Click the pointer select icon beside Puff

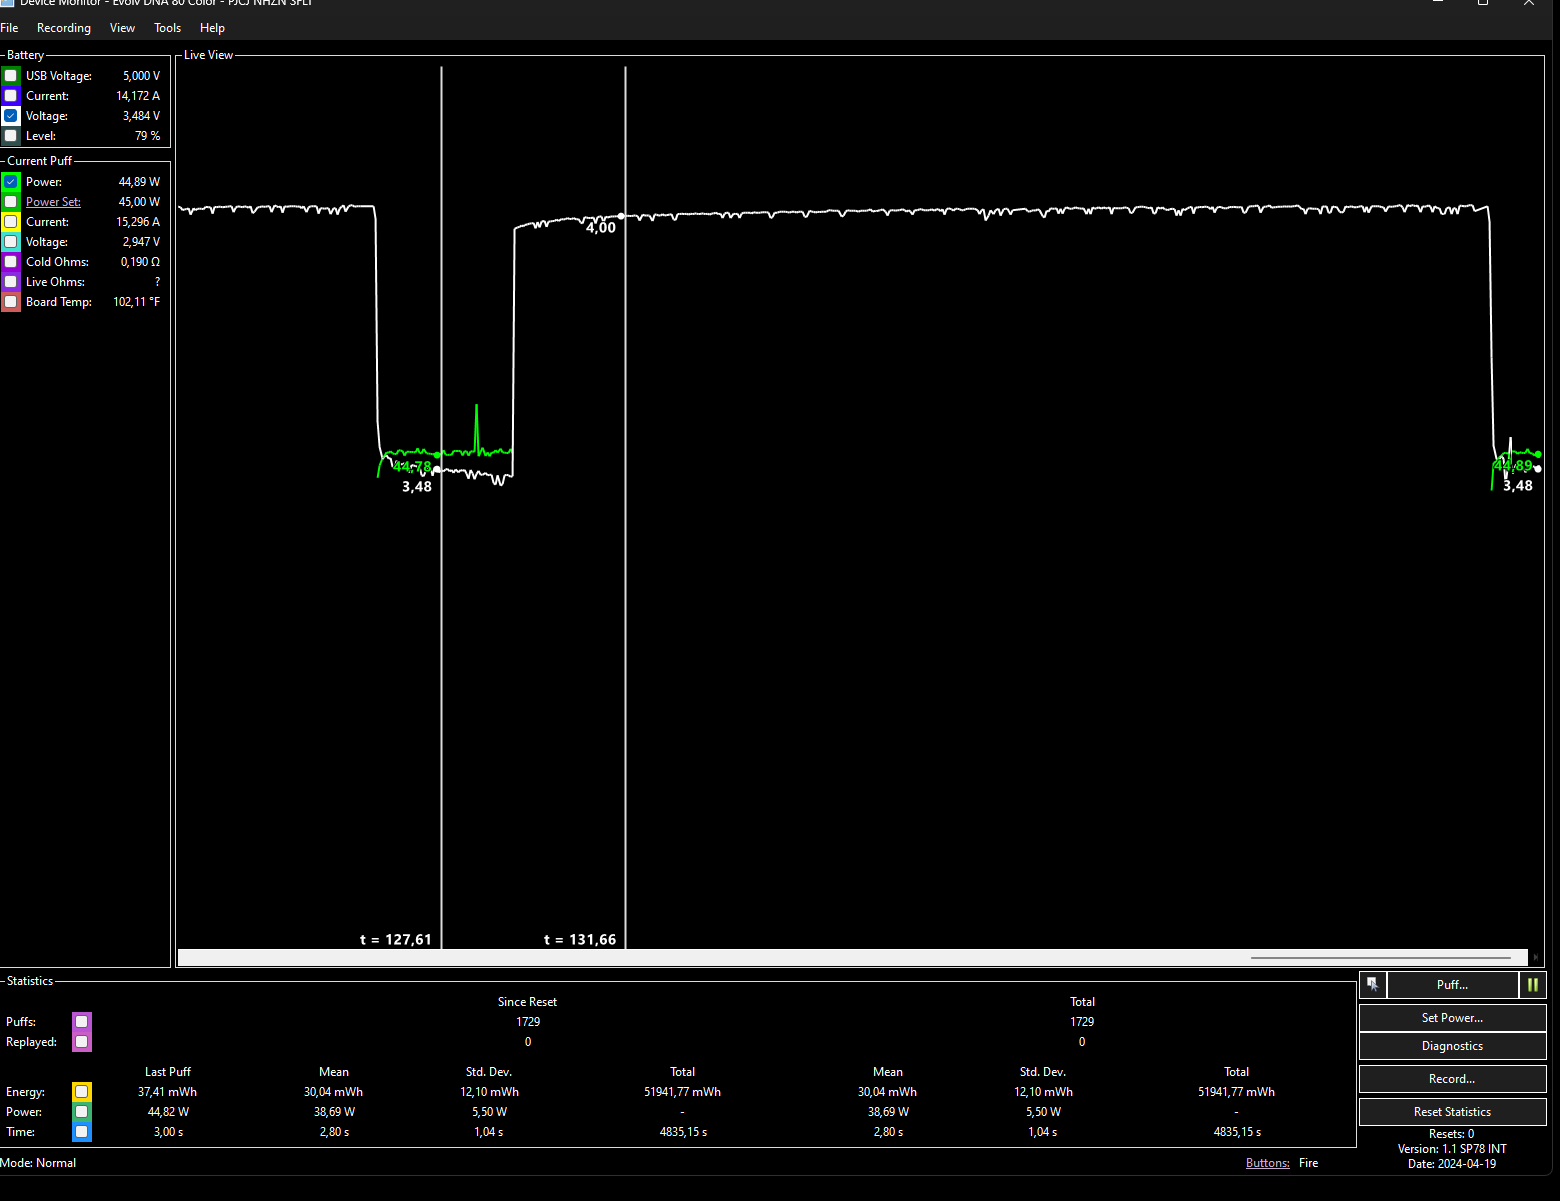click(1372, 985)
